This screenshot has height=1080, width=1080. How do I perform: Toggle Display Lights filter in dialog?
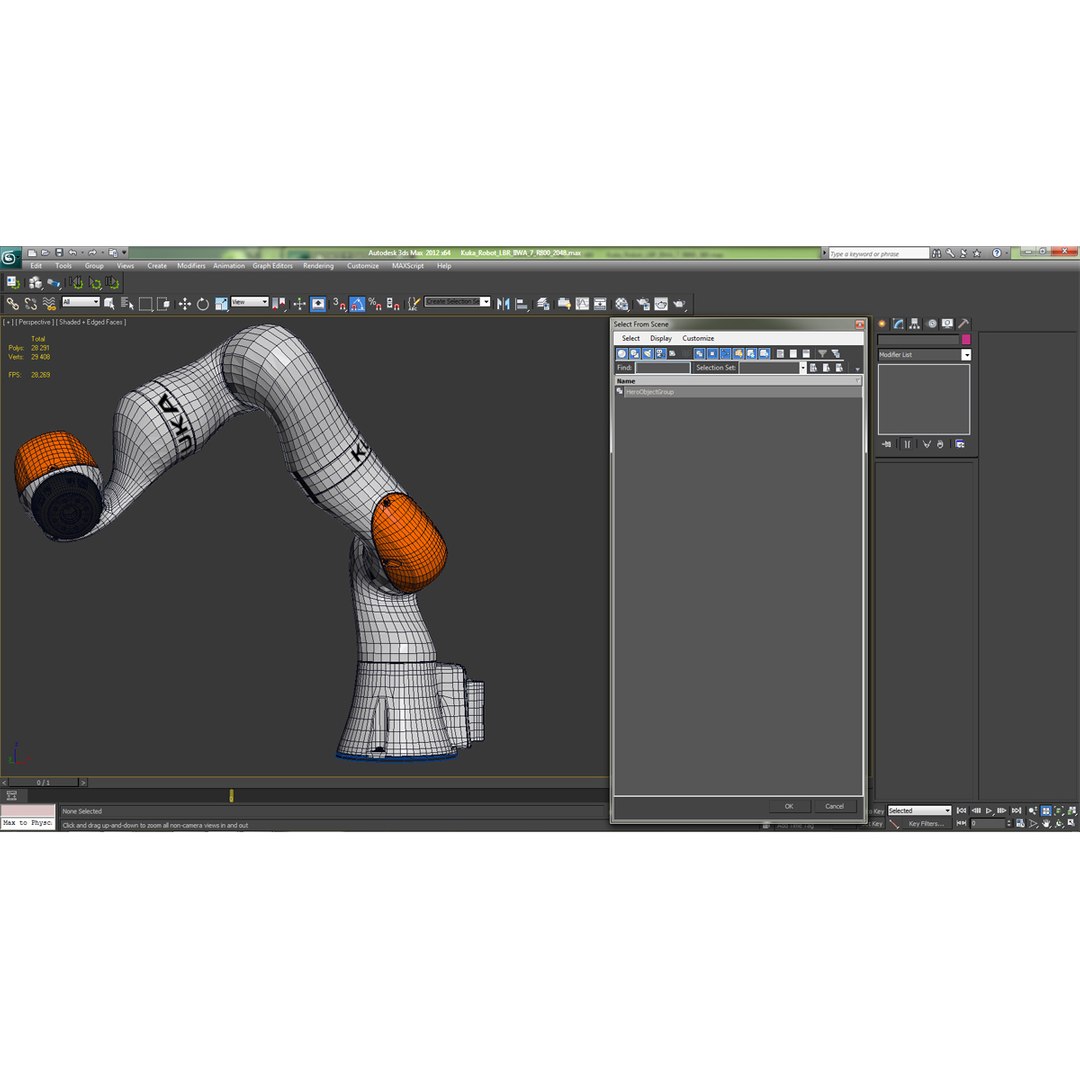pyautogui.click(x=647, y=353)
